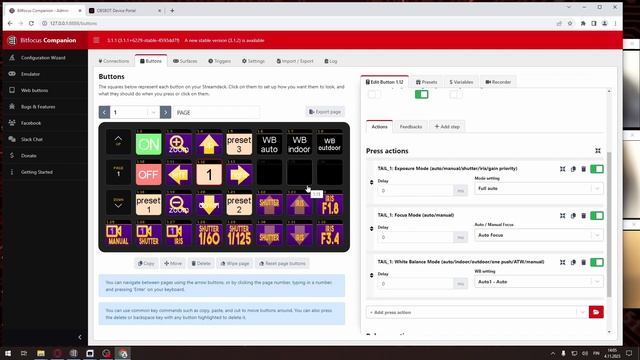Open Bugs & Features sidebar link
Screen dimensions: 640x360
coord(38,107)
